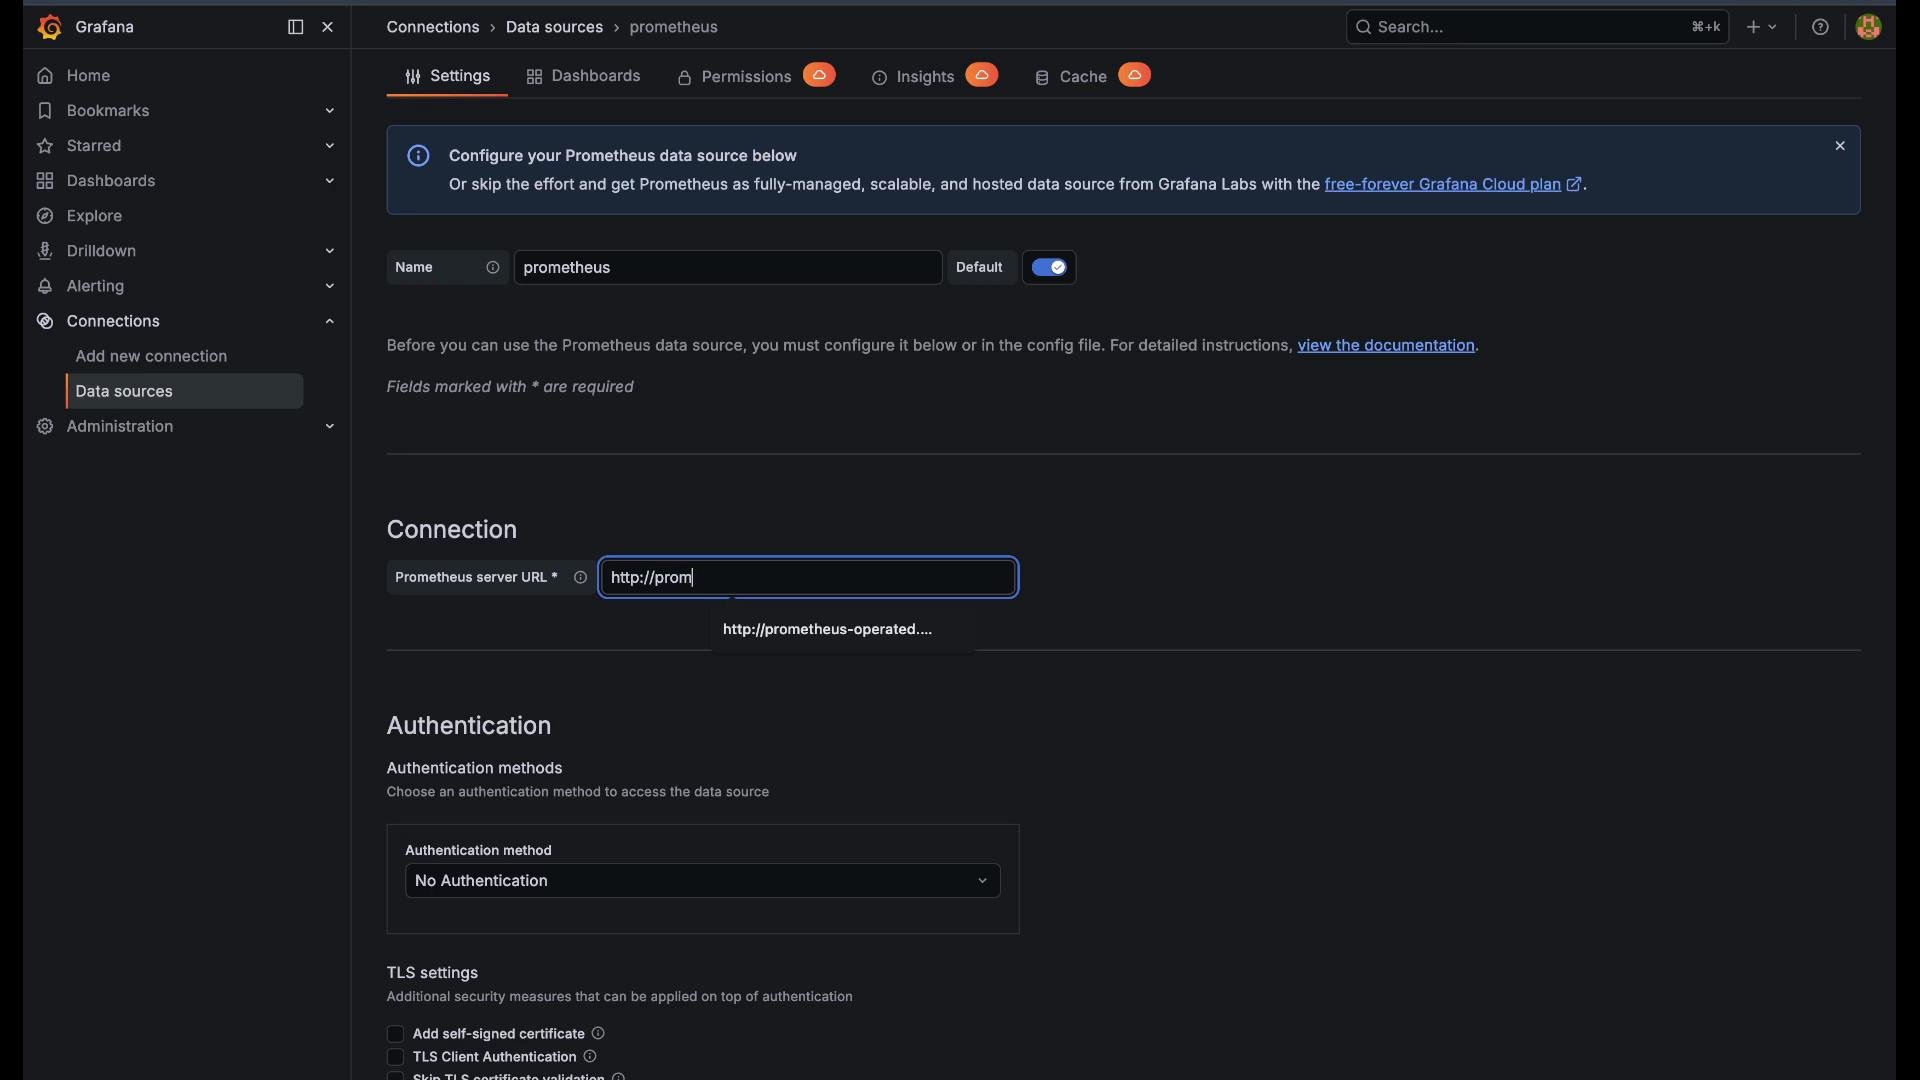Open the Help question mark icon
Viewport: 1920px width, 1080px height.
[1821, 27]
